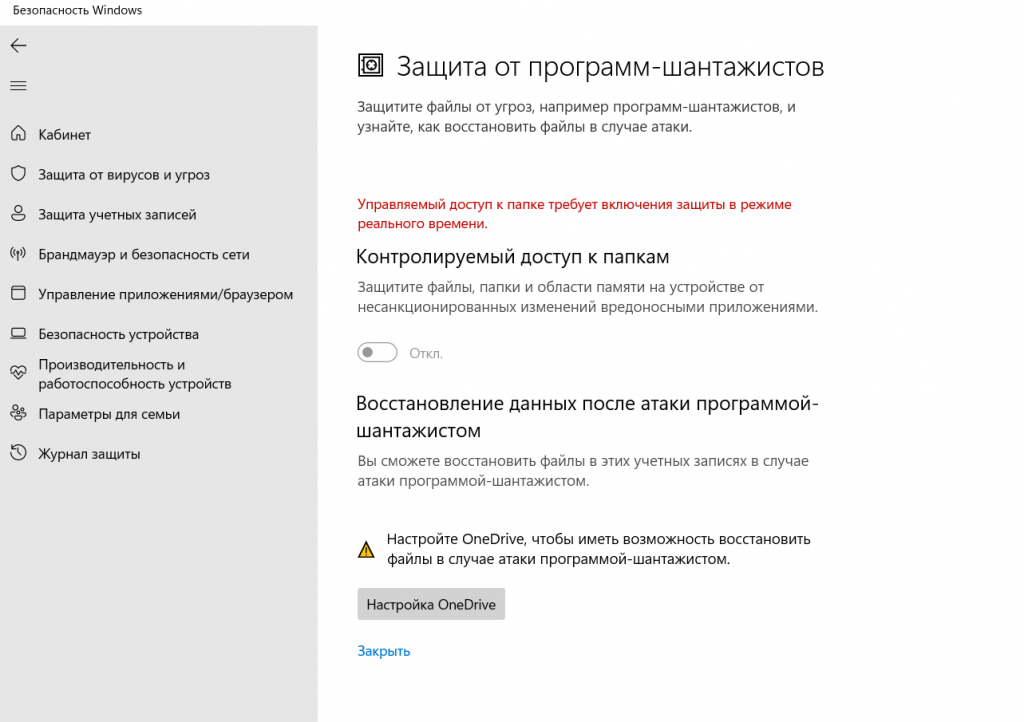Image resolution: width=1024 pixels, height=722 pixels.
Task: Click the shield icon for virus protection
Action: 18,174
